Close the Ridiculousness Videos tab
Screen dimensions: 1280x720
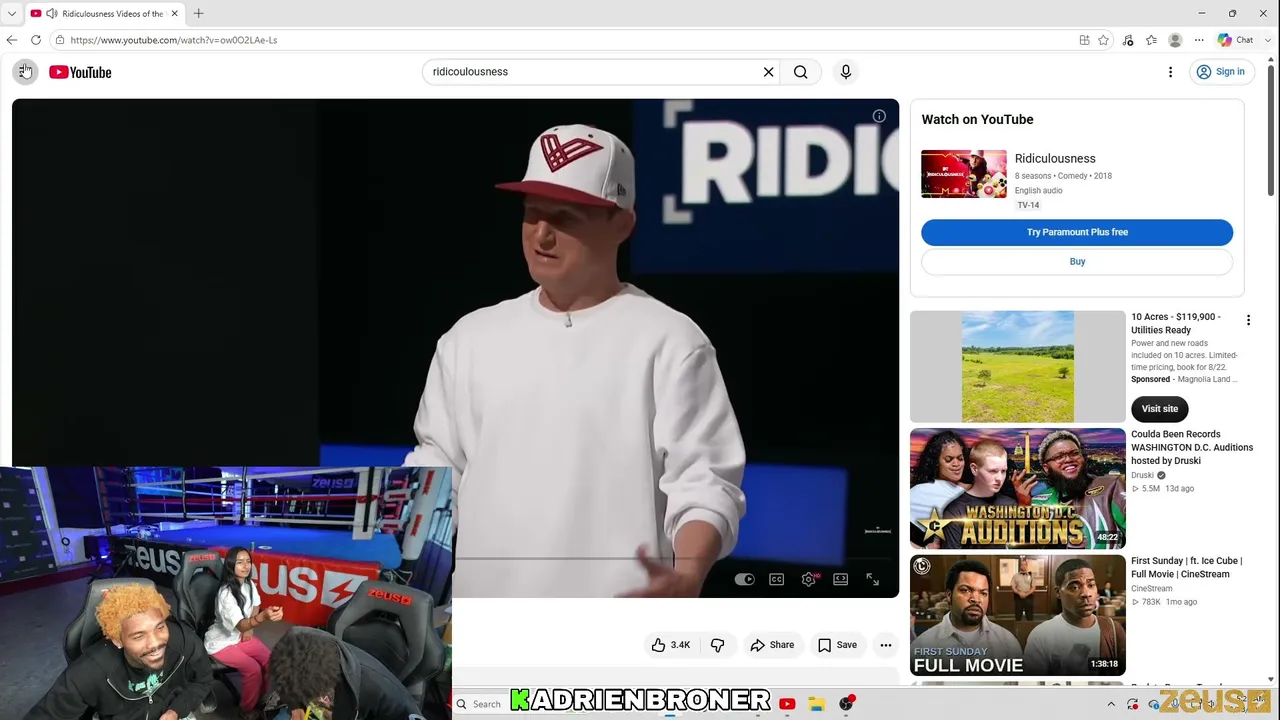[174, 13]
